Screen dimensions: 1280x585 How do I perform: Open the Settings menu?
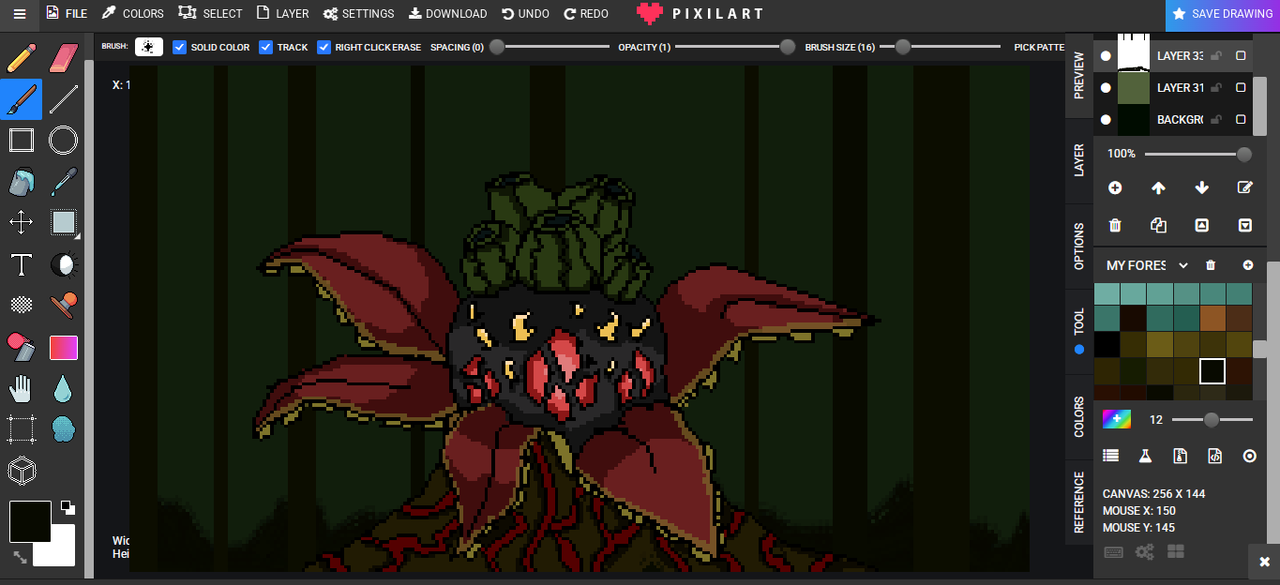click(358, 14)
